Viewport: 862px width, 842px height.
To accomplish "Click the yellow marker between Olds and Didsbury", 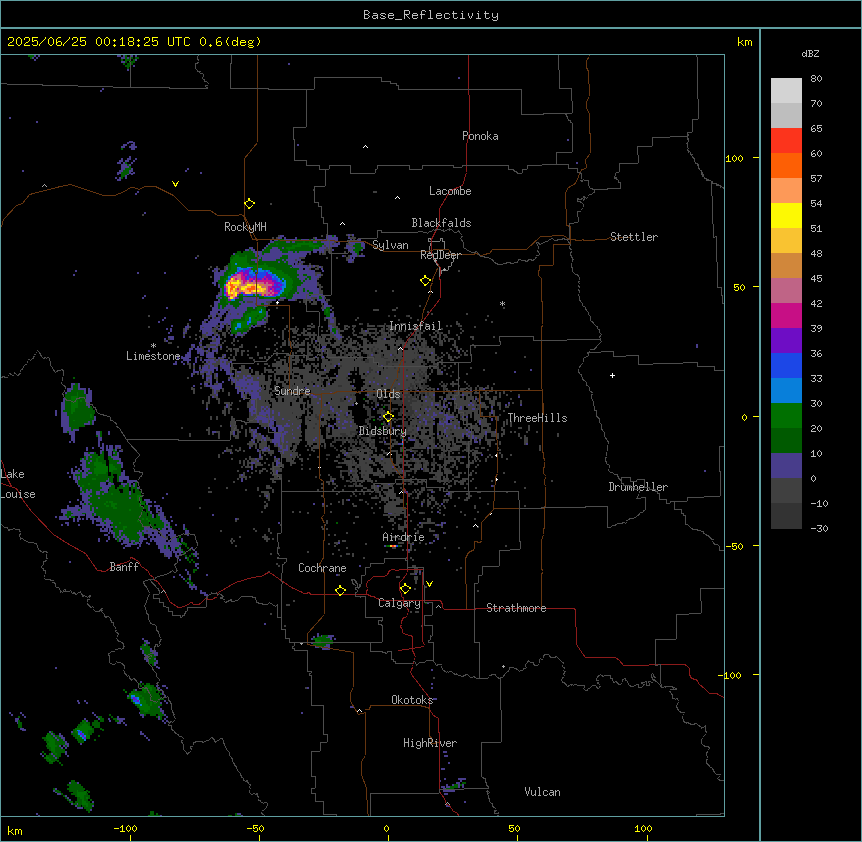I will click(388, 417).
